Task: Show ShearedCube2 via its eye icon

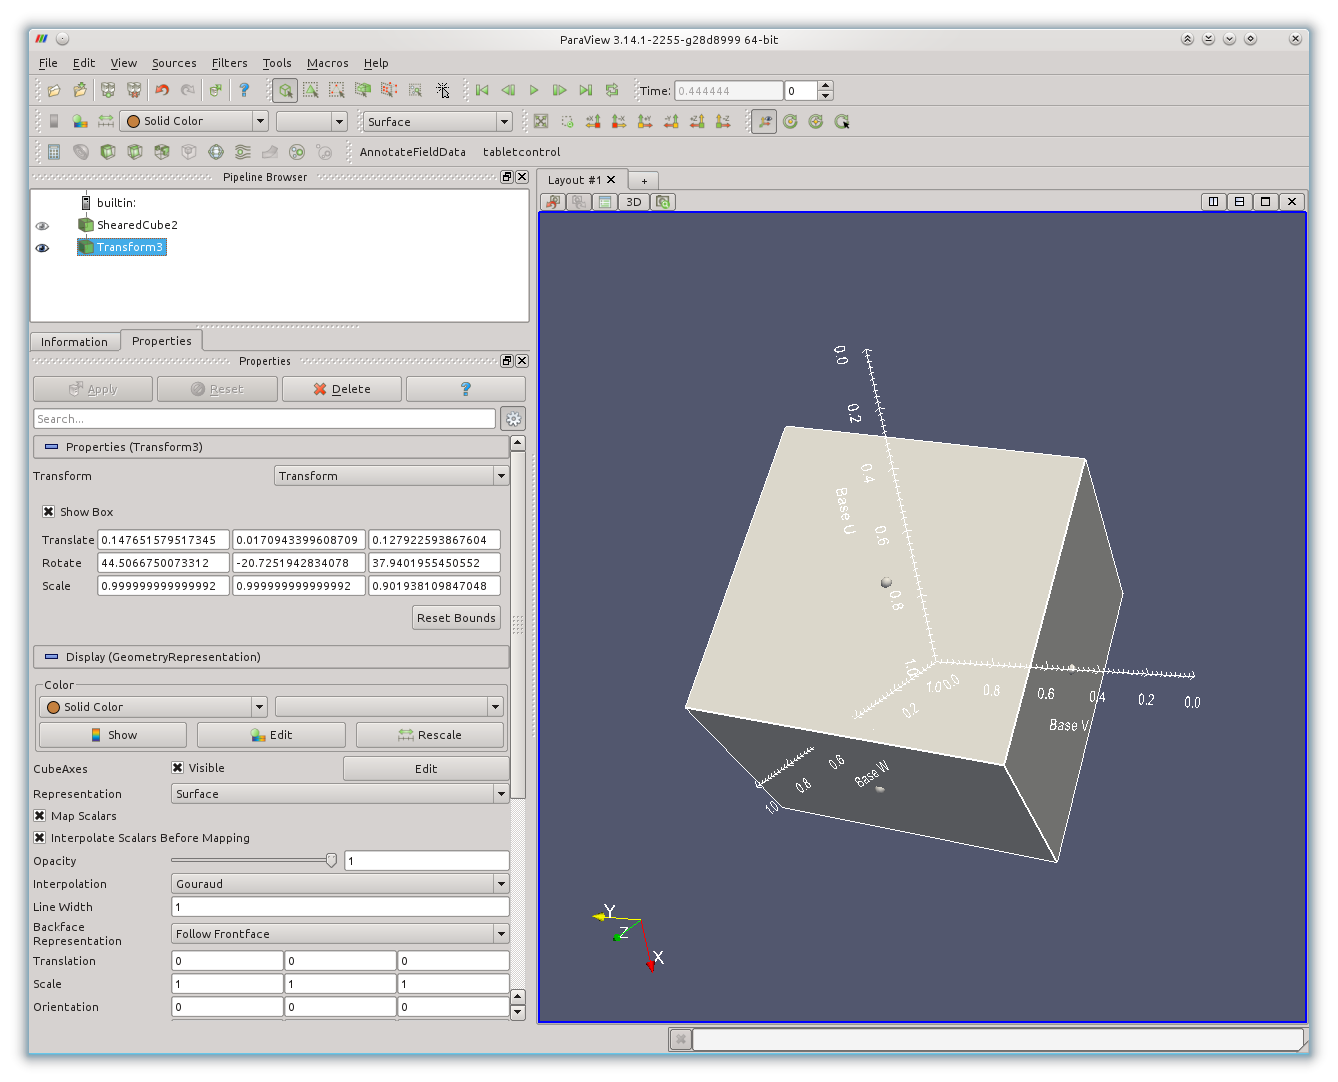Action: click(x=42, y=226)
